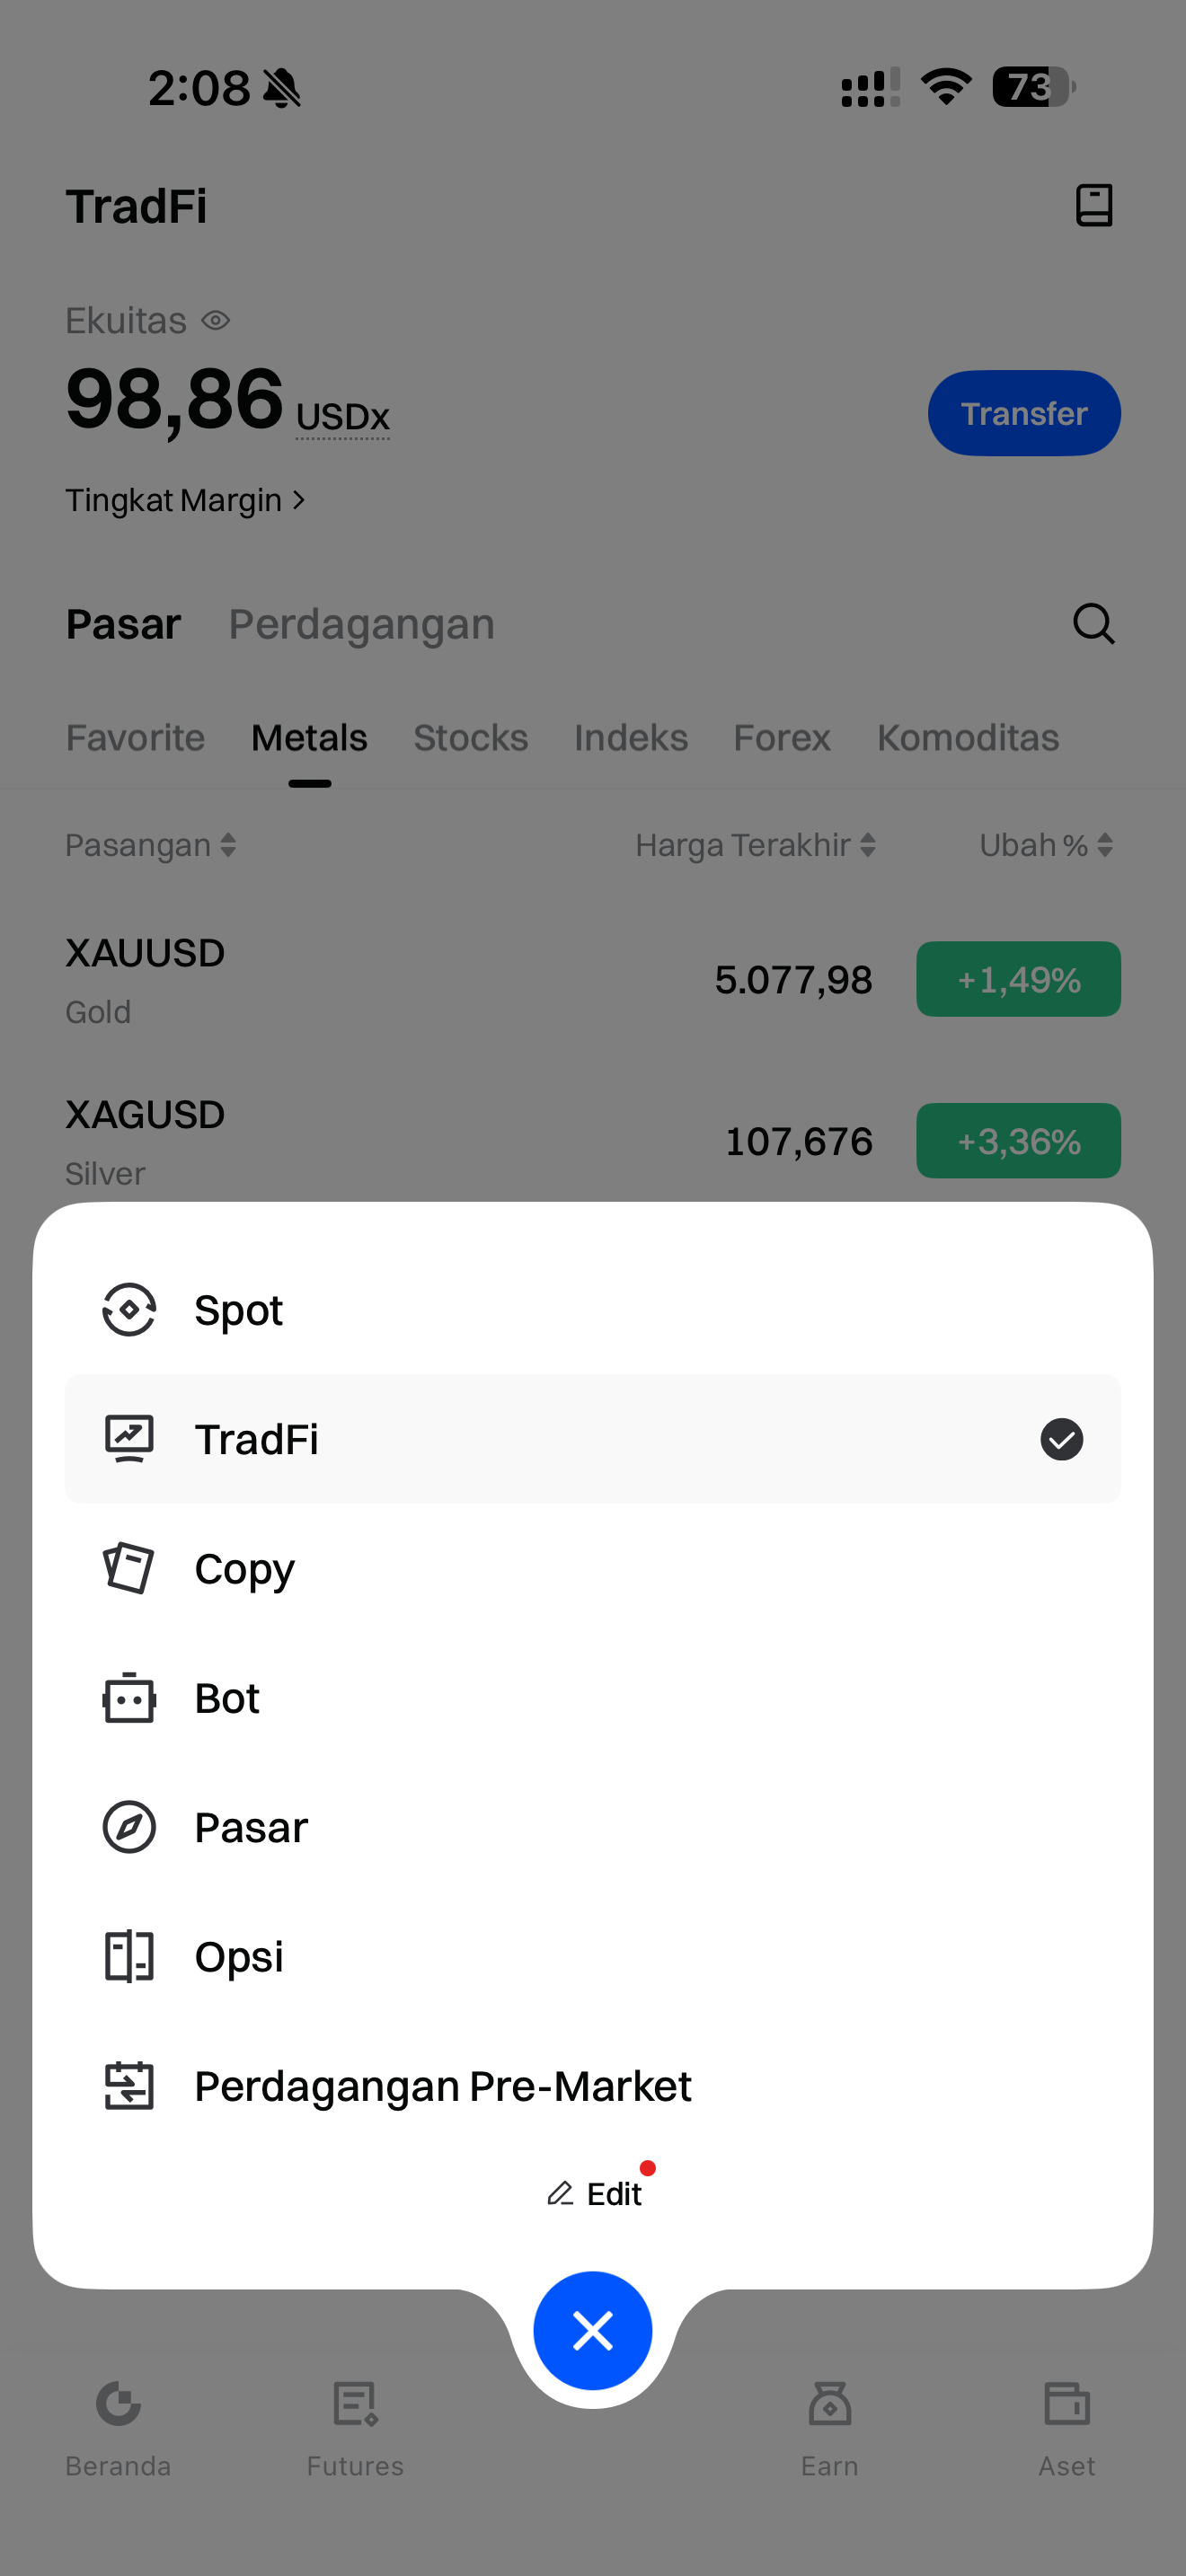Sort the list by Pasangan
Viewport: 1186px width, 2576px height.
click(x=150, y=846)
